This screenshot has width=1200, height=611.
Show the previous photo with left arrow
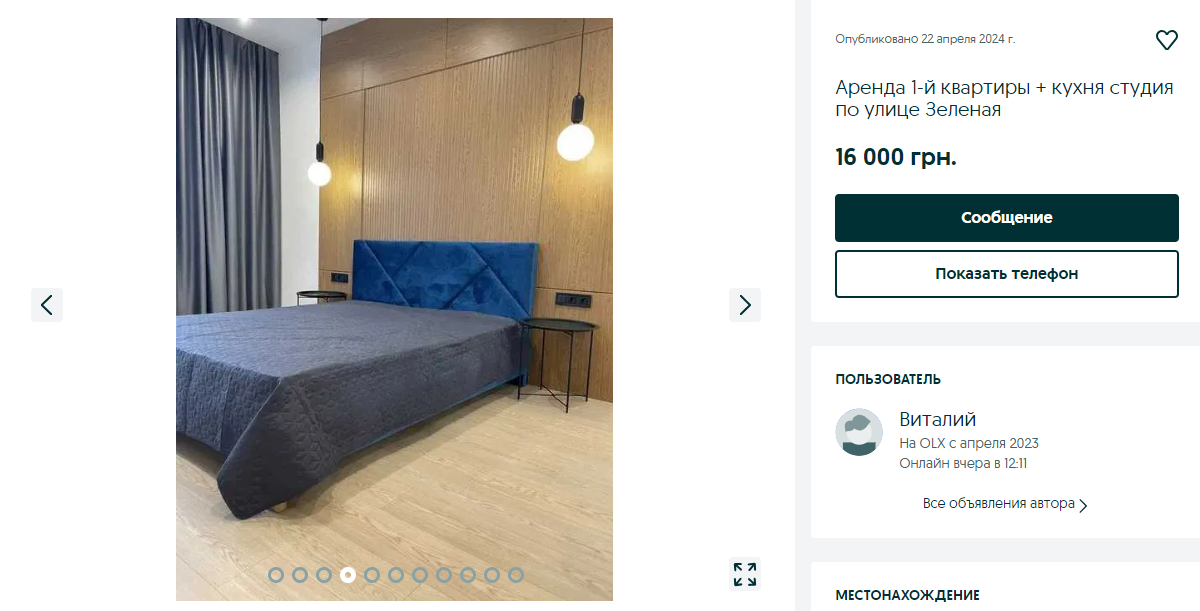[47, 305]
